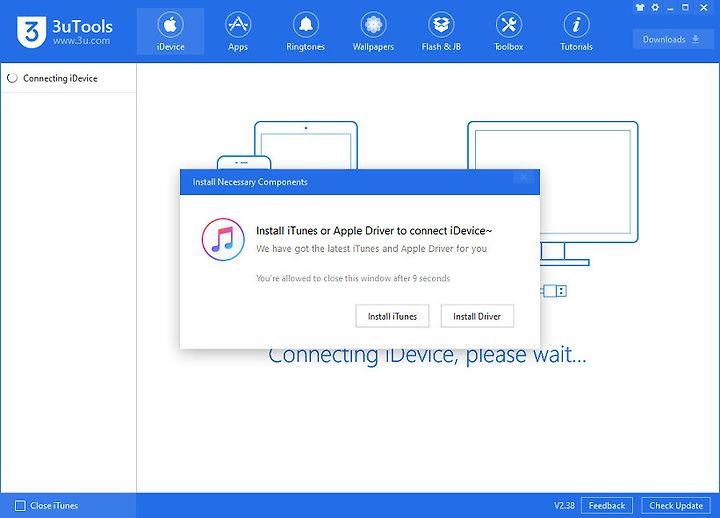Click Check Update button
Screen dimensions: 720x518
coord(676,506)
